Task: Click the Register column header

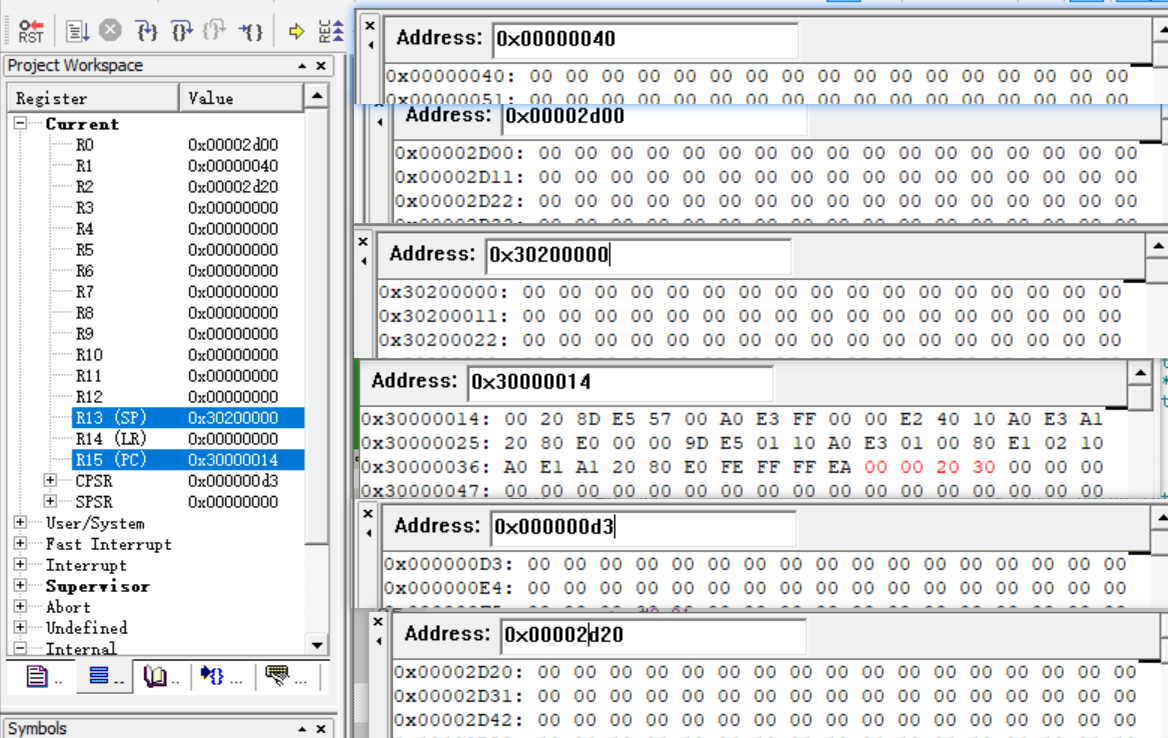Action: coord(94,98)
